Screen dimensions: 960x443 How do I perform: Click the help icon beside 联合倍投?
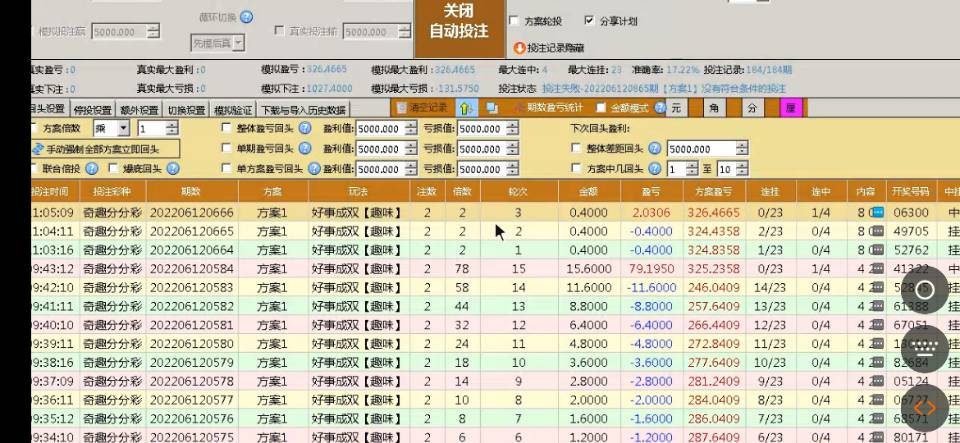click(x=92, y=169)
